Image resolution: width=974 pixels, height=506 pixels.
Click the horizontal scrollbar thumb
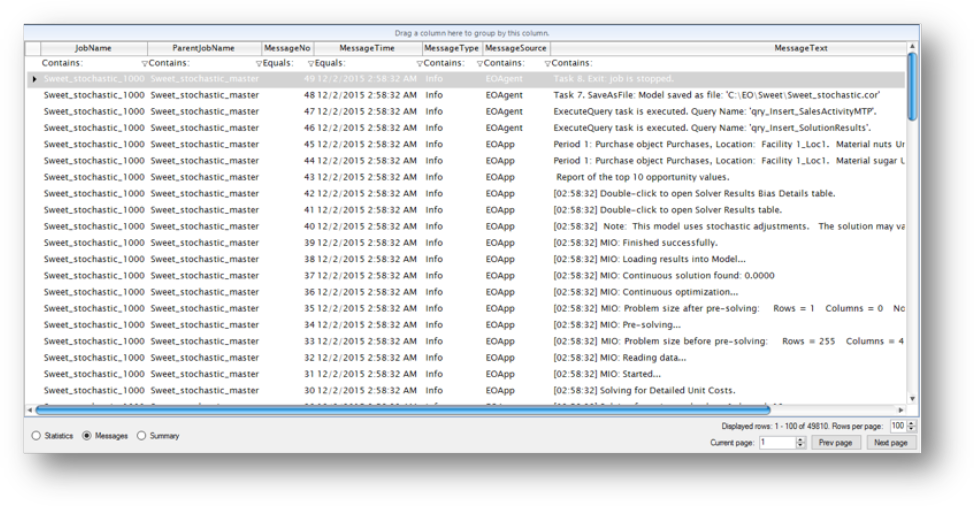400,409
